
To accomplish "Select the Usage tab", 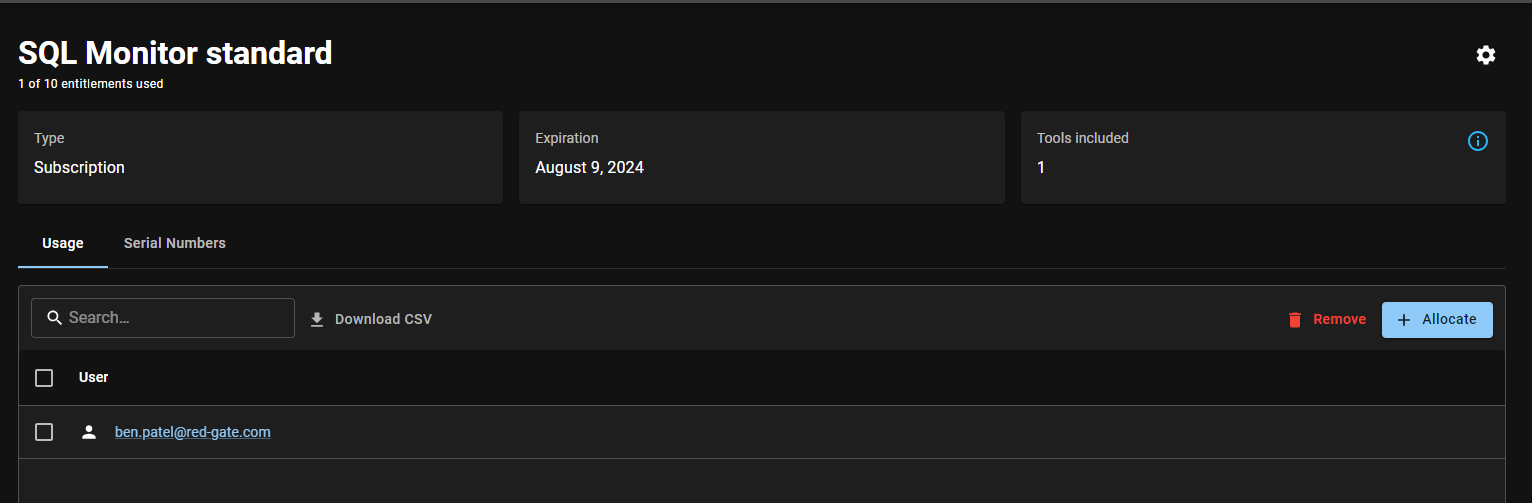I will coord(63,243).
